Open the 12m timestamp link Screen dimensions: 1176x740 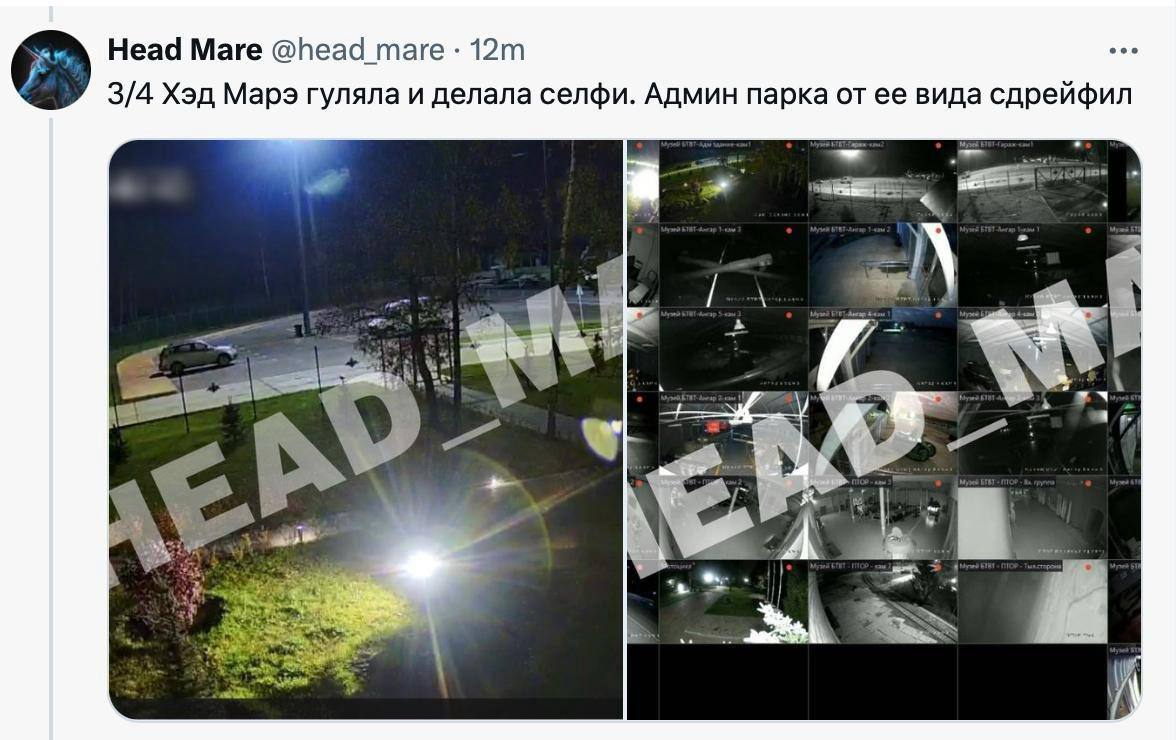(497, 50)
